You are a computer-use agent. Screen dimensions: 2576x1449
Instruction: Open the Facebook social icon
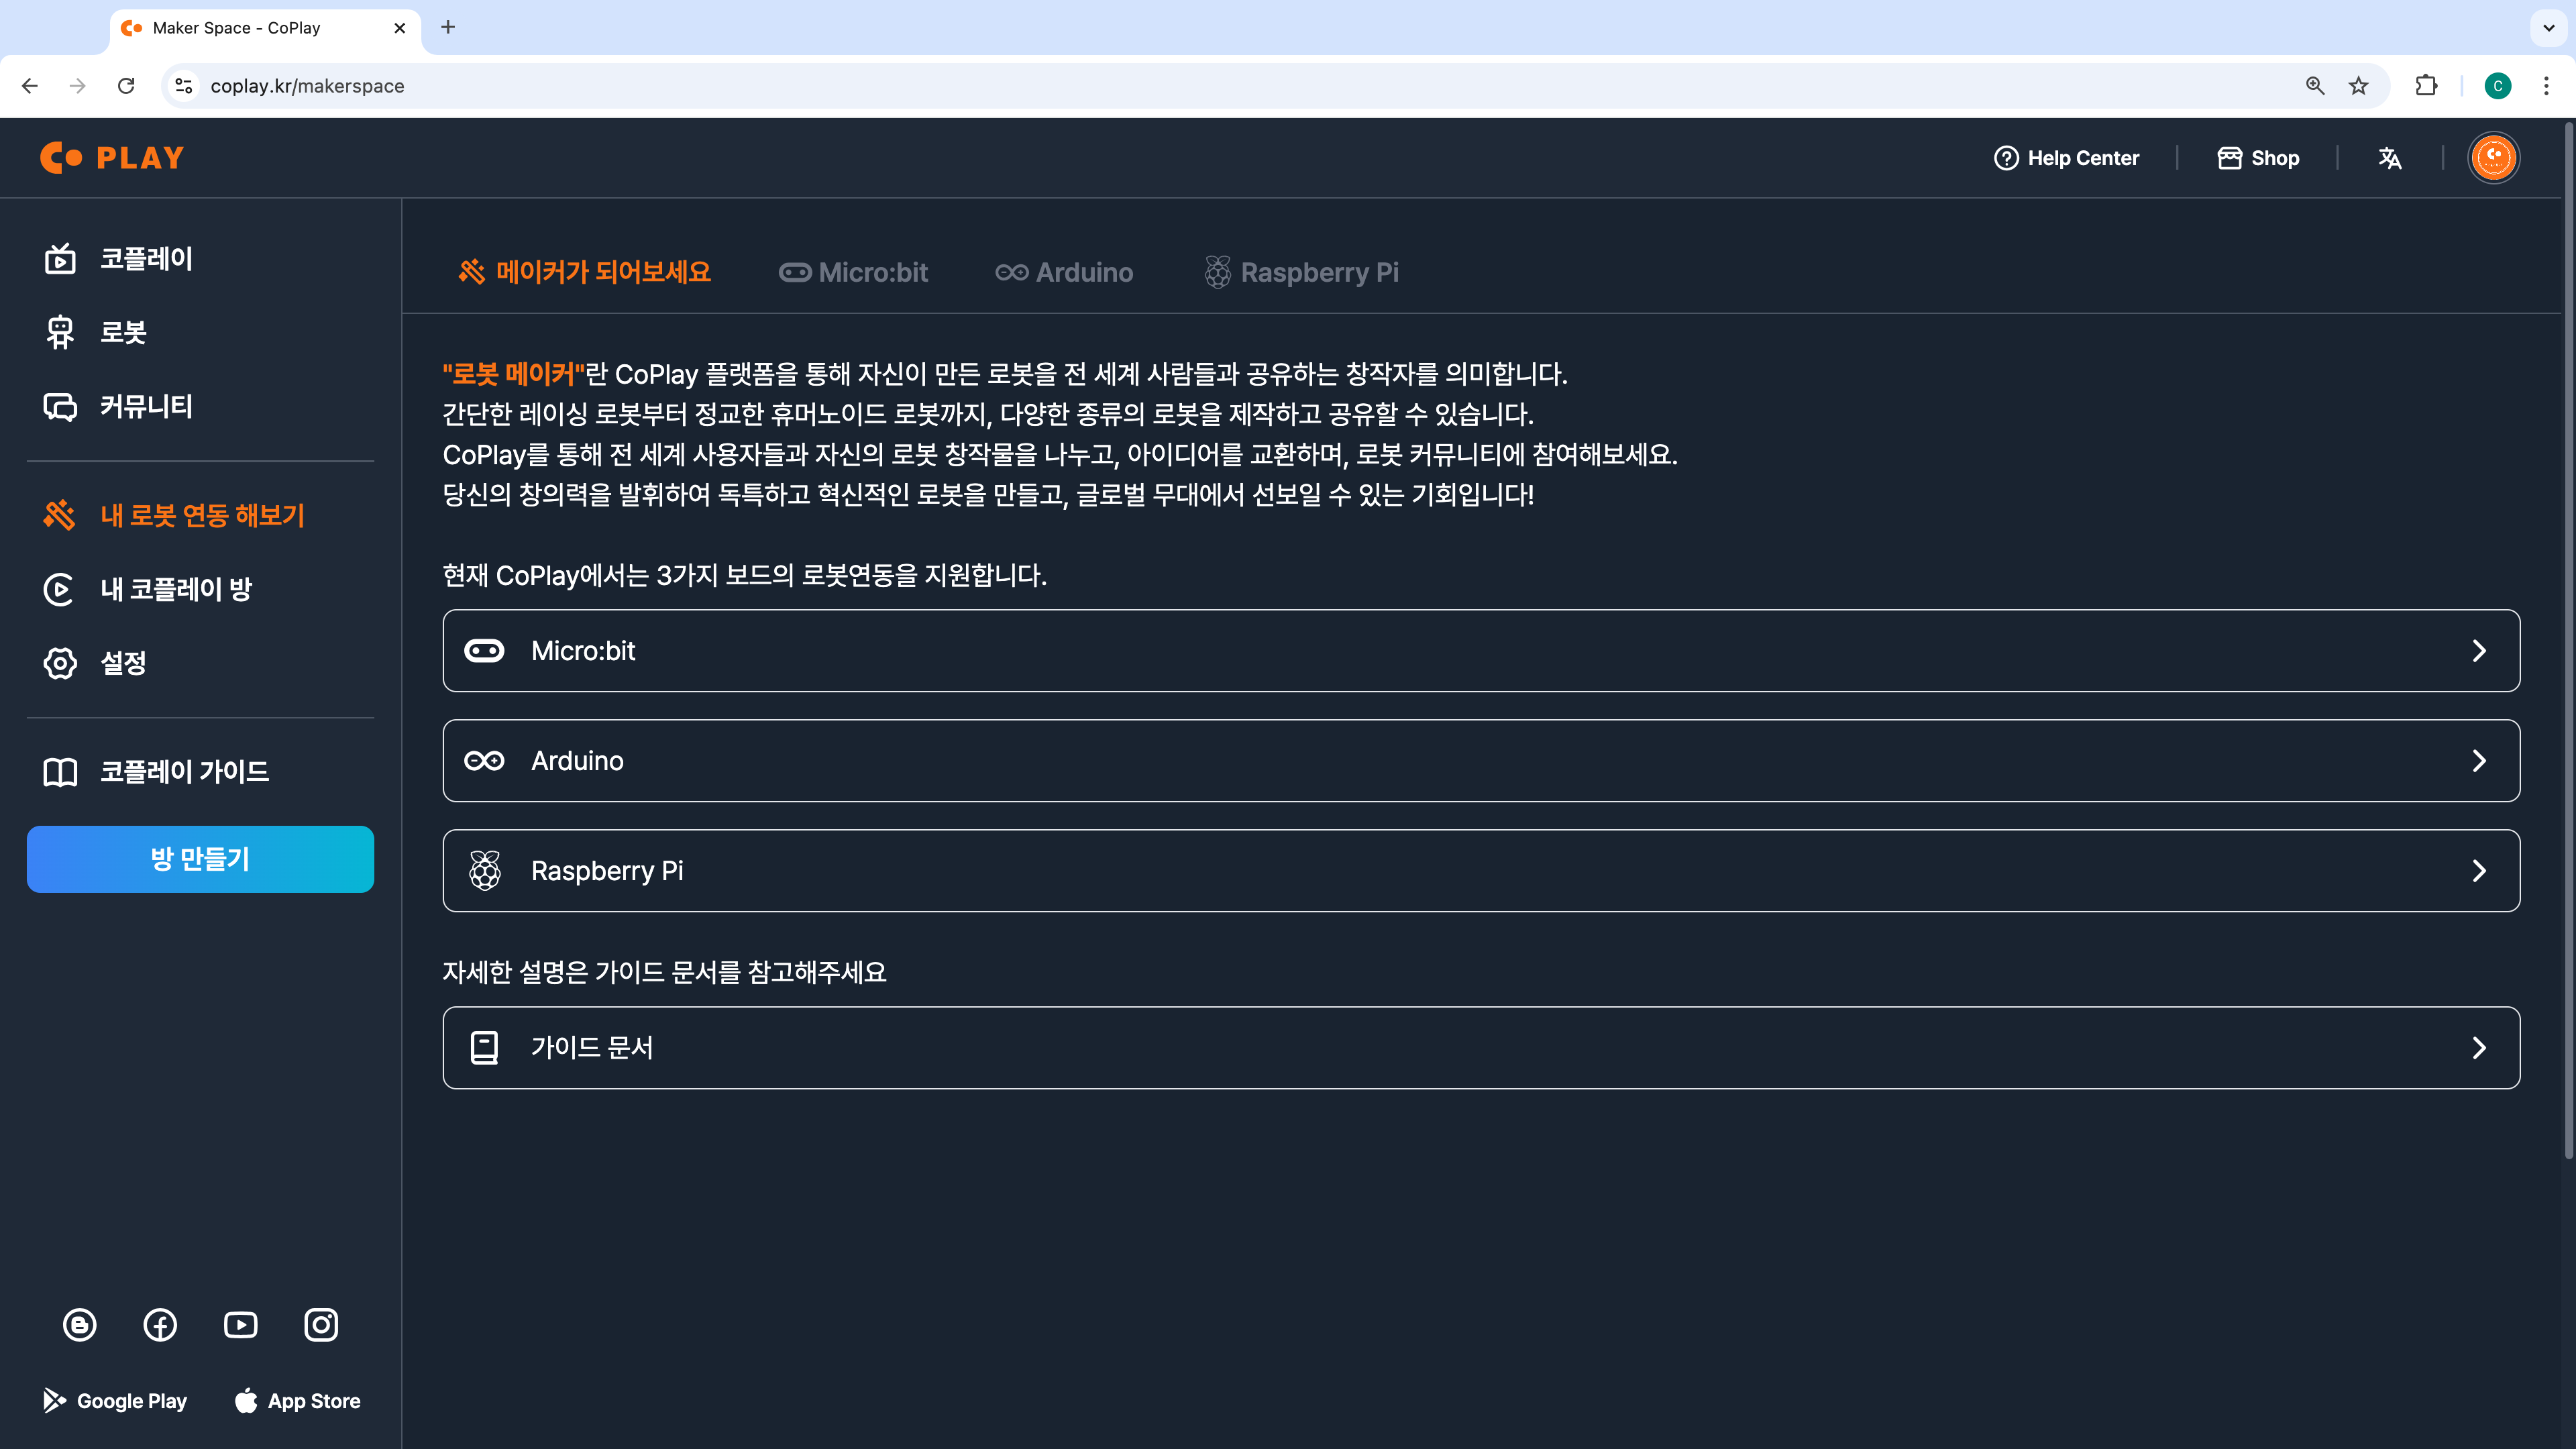(x=160, y=1325)
